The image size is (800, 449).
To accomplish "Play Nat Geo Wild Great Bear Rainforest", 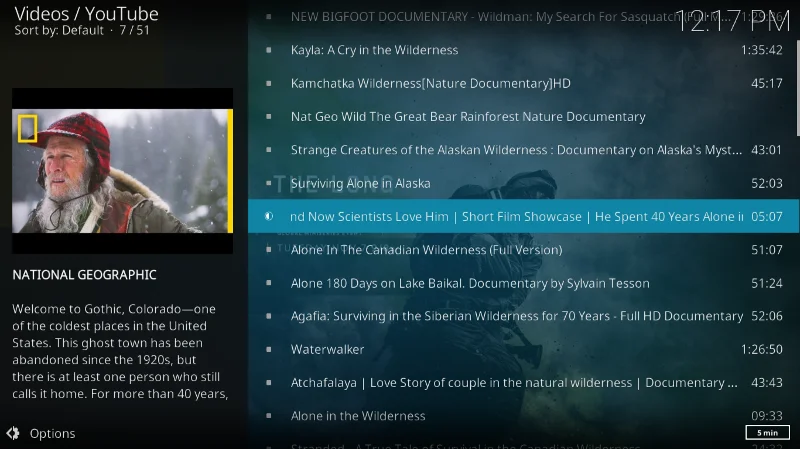I will click(523, 116).
